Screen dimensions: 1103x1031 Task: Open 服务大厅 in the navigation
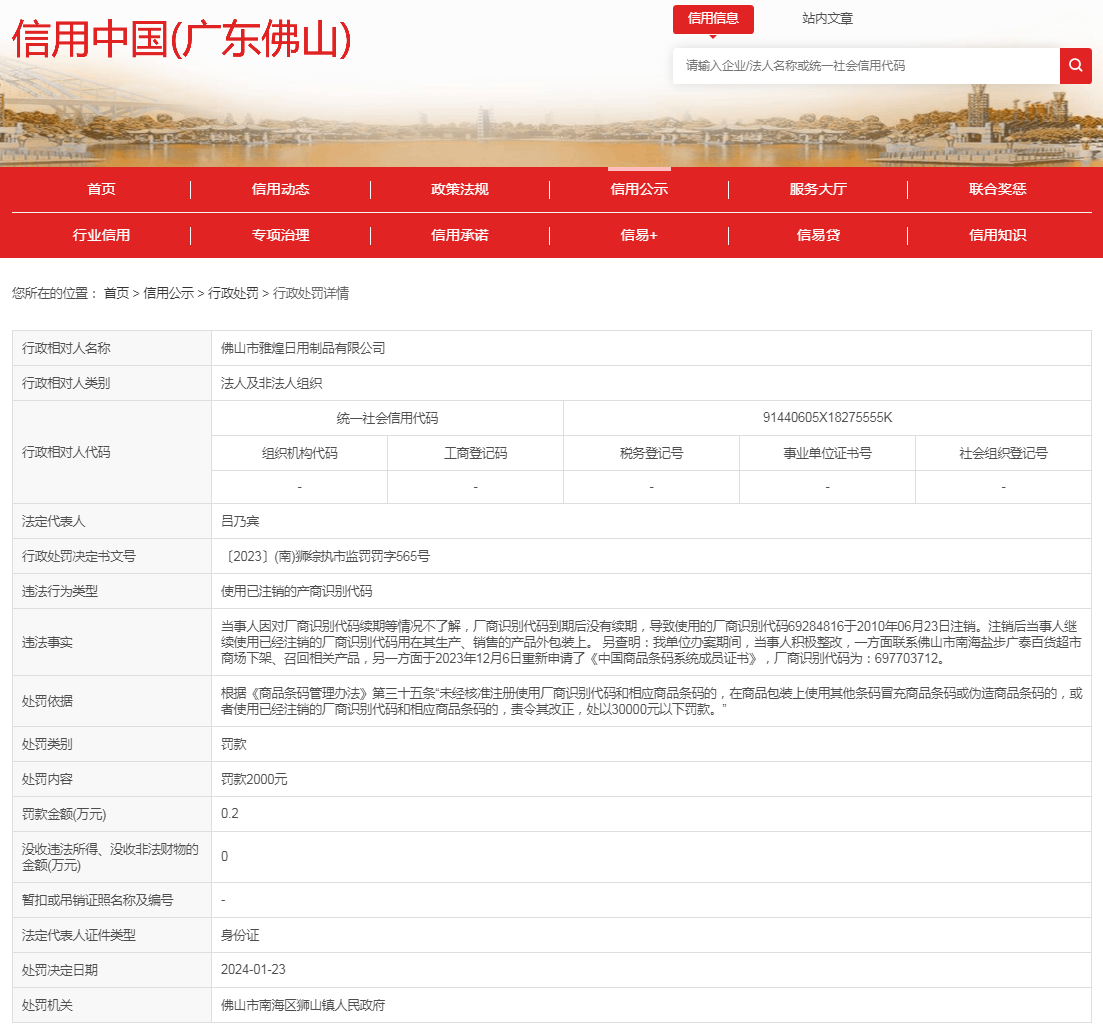pos(818,189)
